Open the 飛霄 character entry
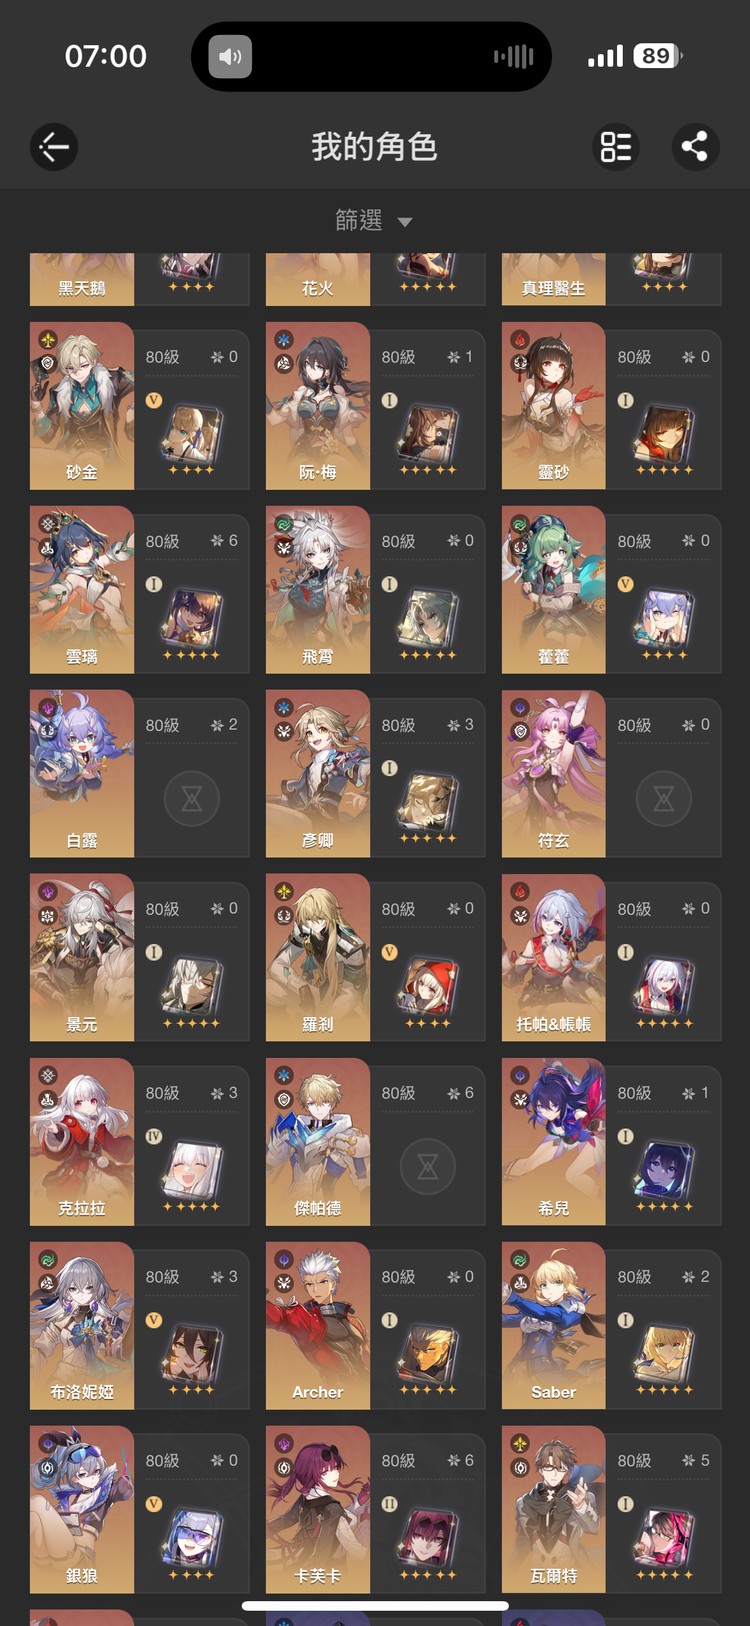Screen dimensions: 750x1626 pos(375,590)
